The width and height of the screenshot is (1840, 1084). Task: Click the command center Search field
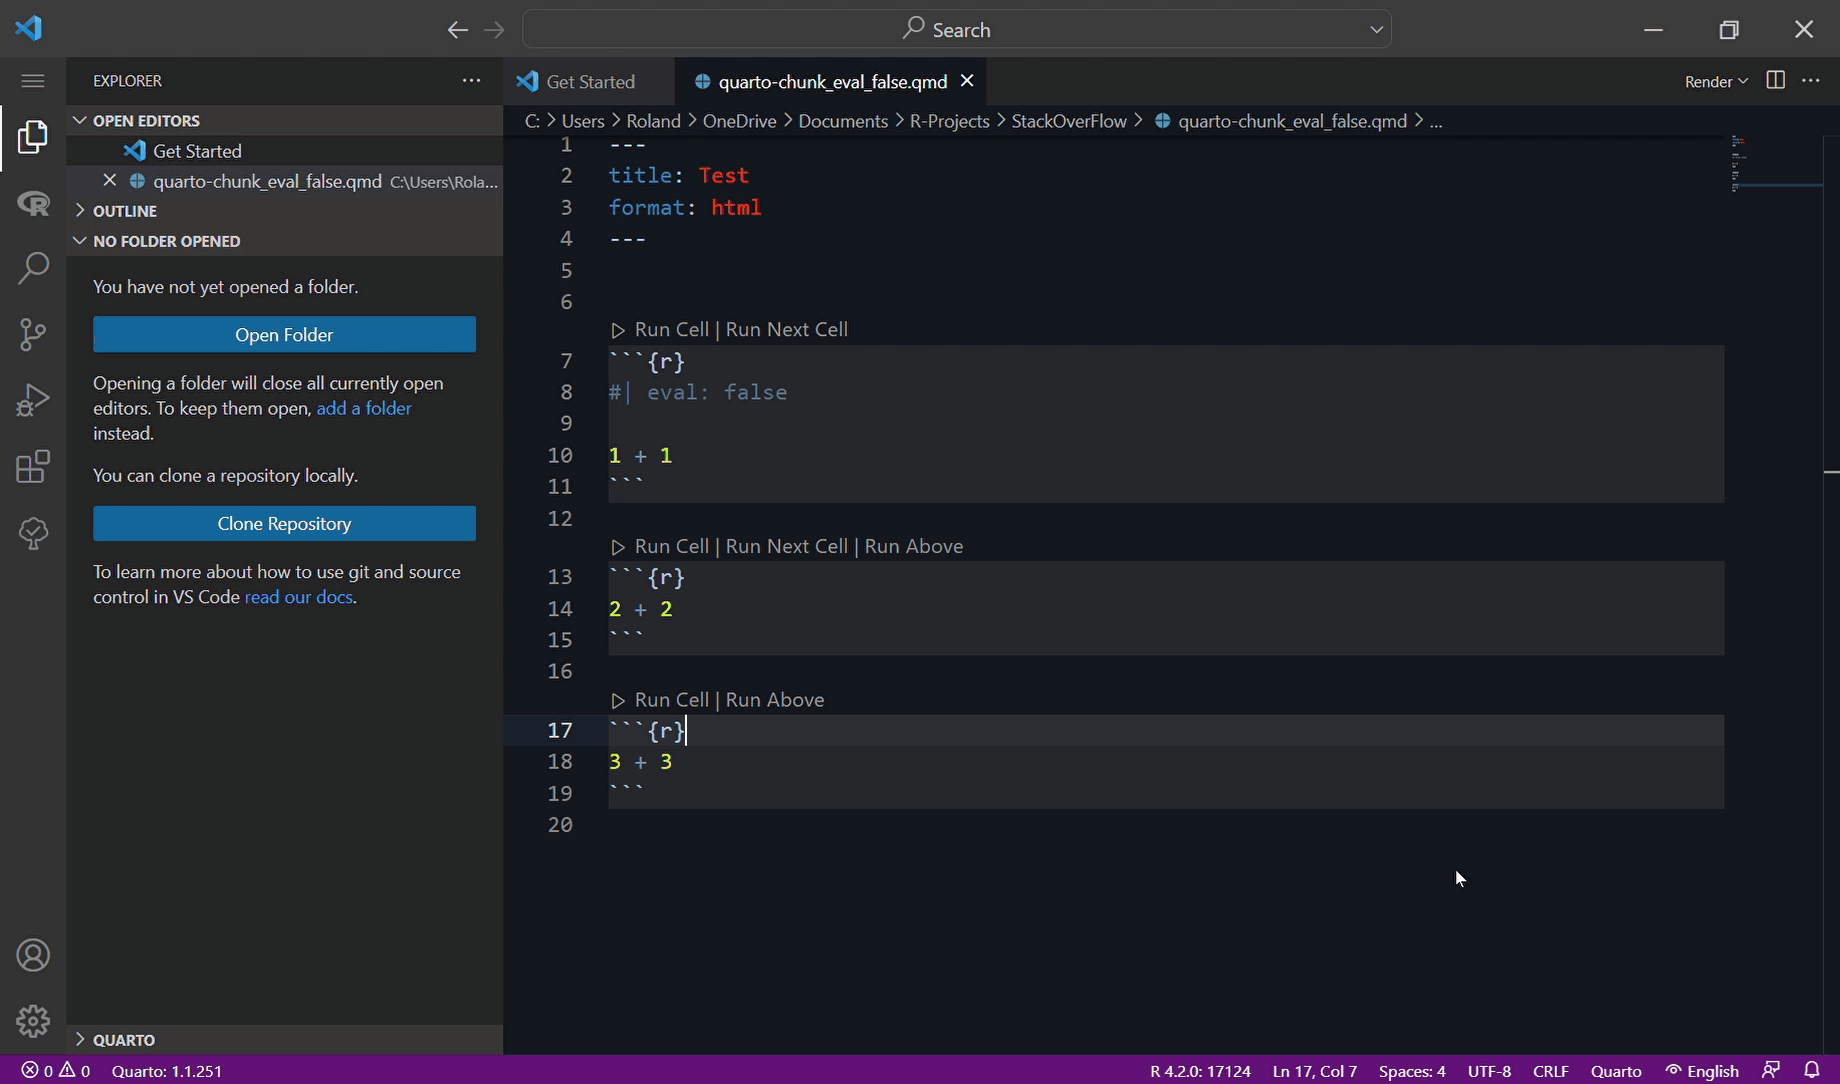pyautogui.click(x=957, y=30)
